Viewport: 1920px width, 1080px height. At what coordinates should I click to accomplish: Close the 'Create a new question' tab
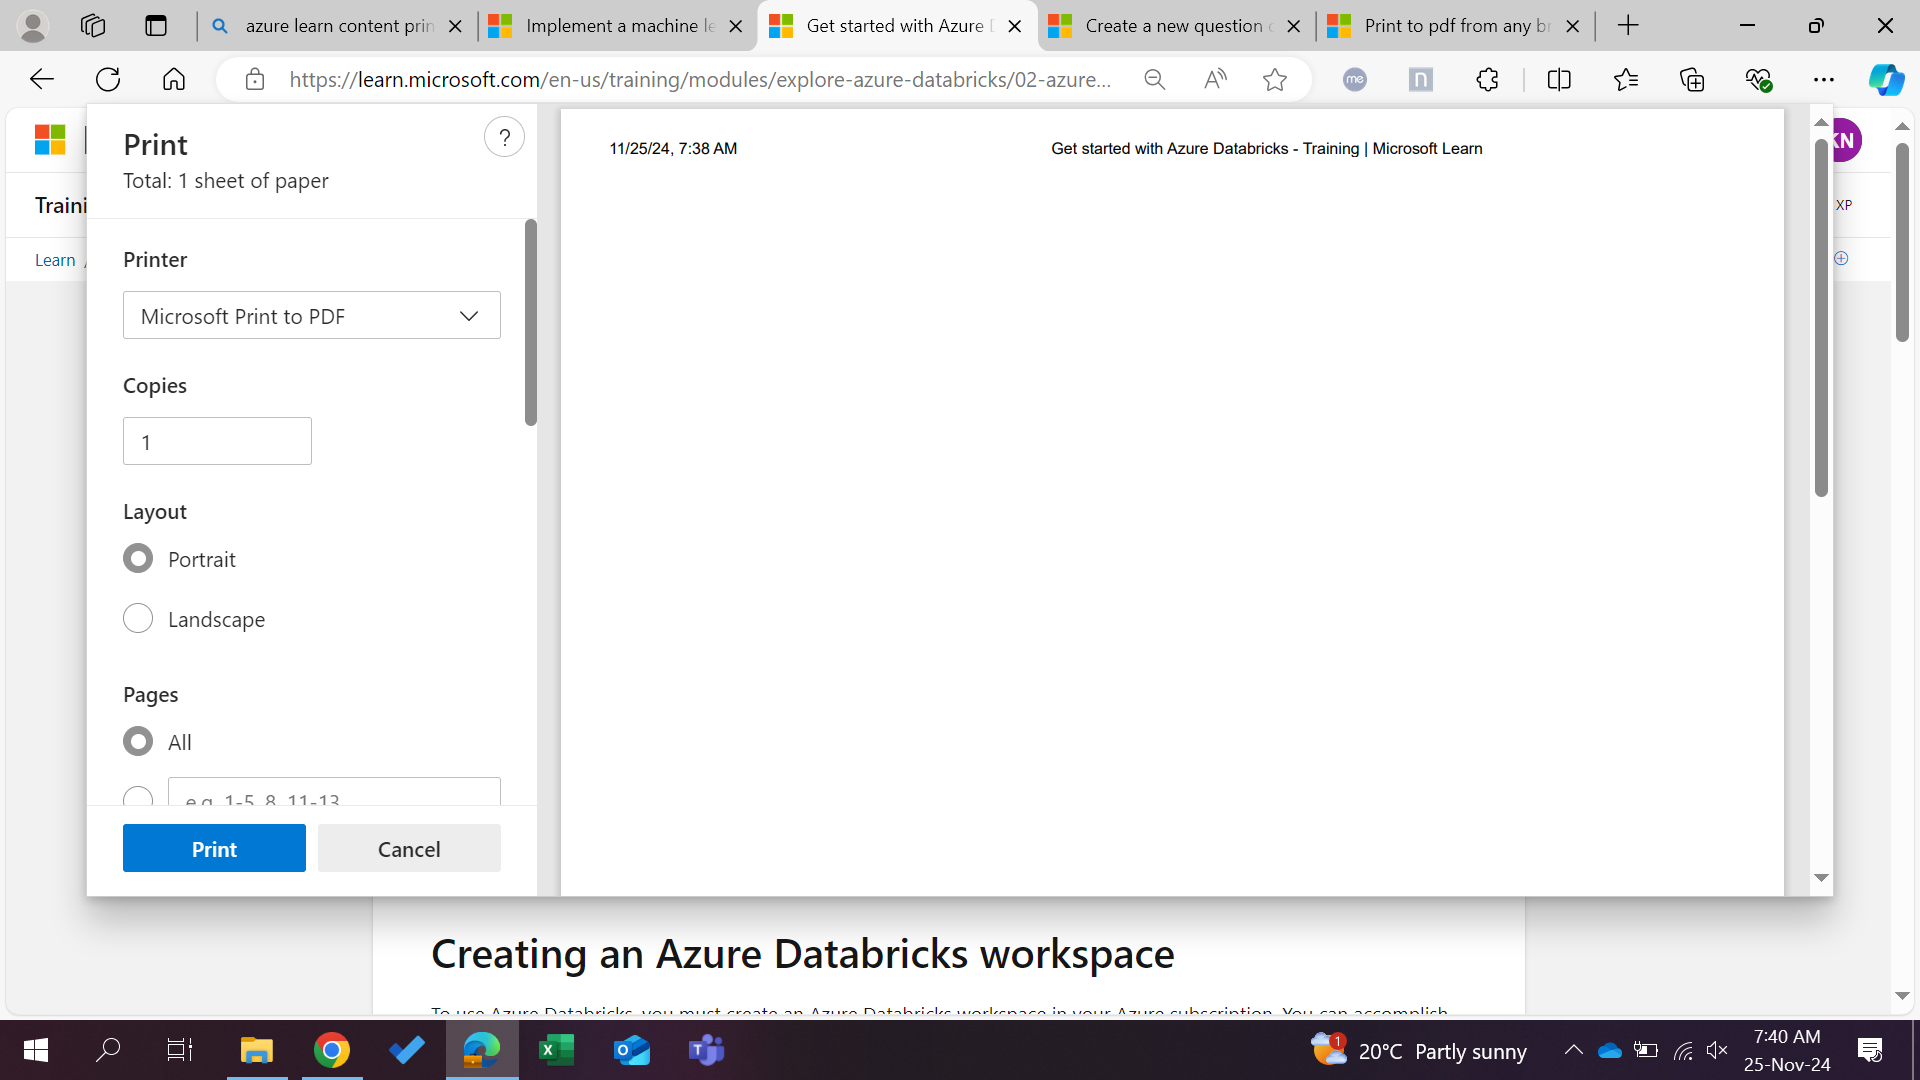(1294, 26)
